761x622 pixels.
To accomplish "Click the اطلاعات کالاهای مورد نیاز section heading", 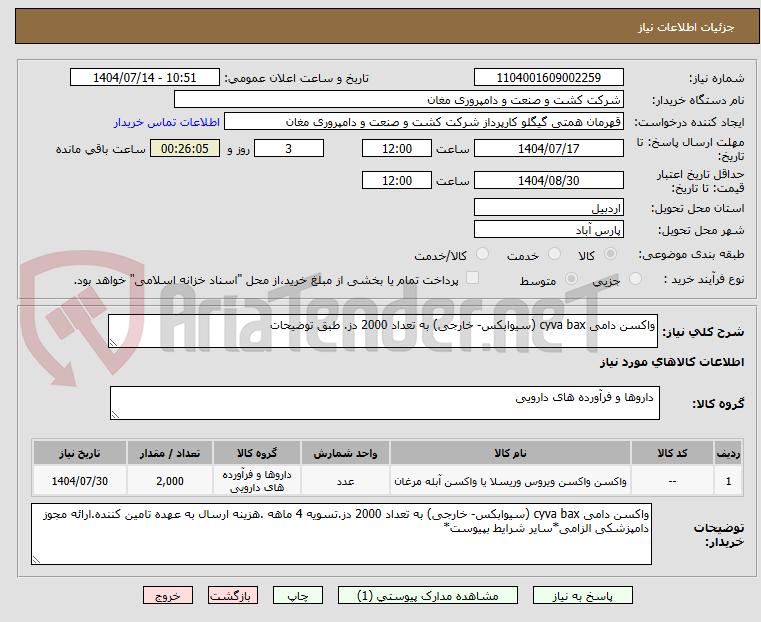I will 672,362.
